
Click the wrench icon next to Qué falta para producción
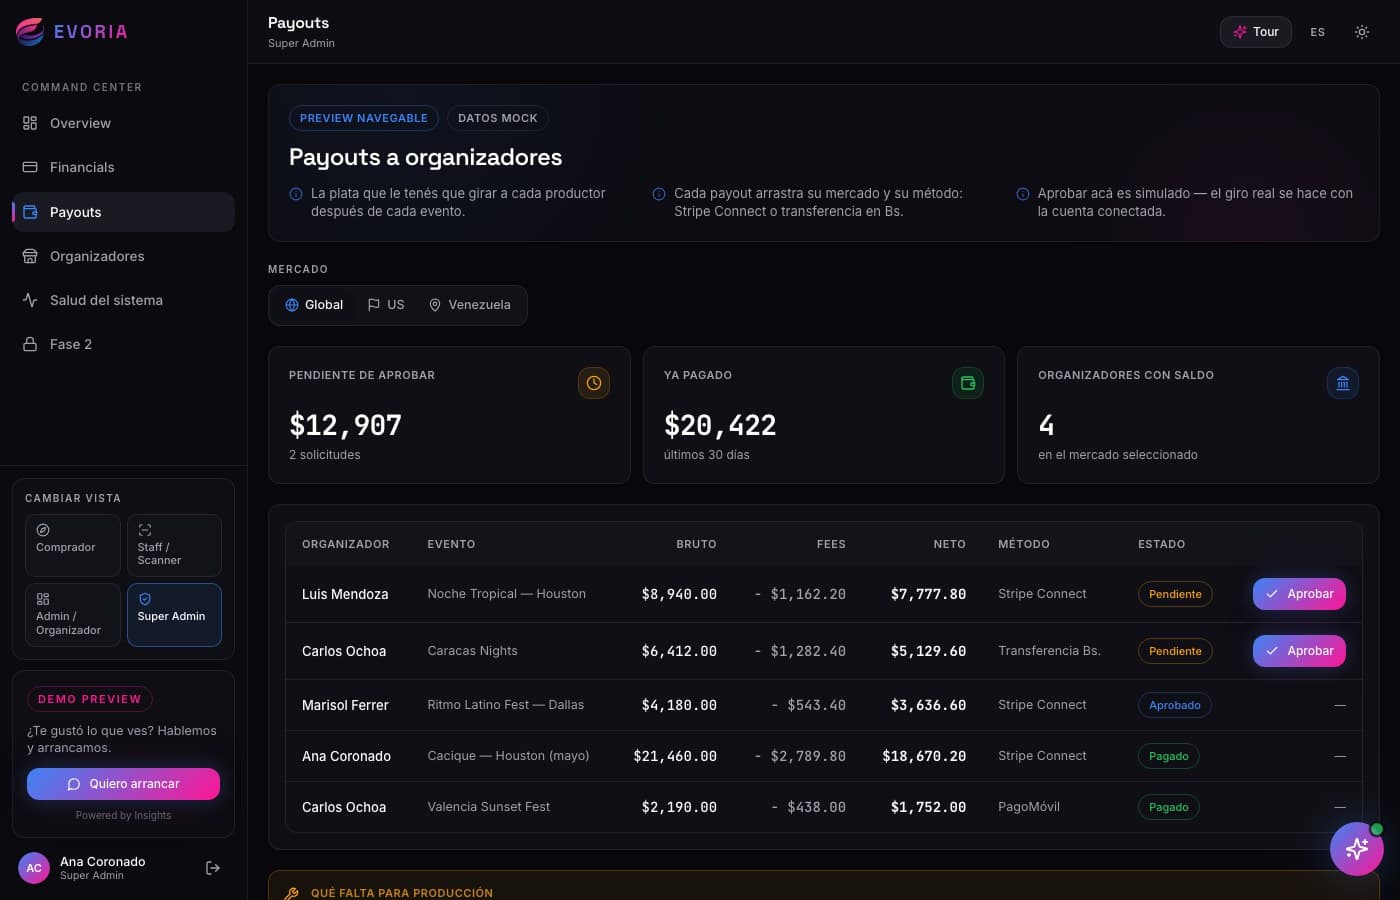292,893
